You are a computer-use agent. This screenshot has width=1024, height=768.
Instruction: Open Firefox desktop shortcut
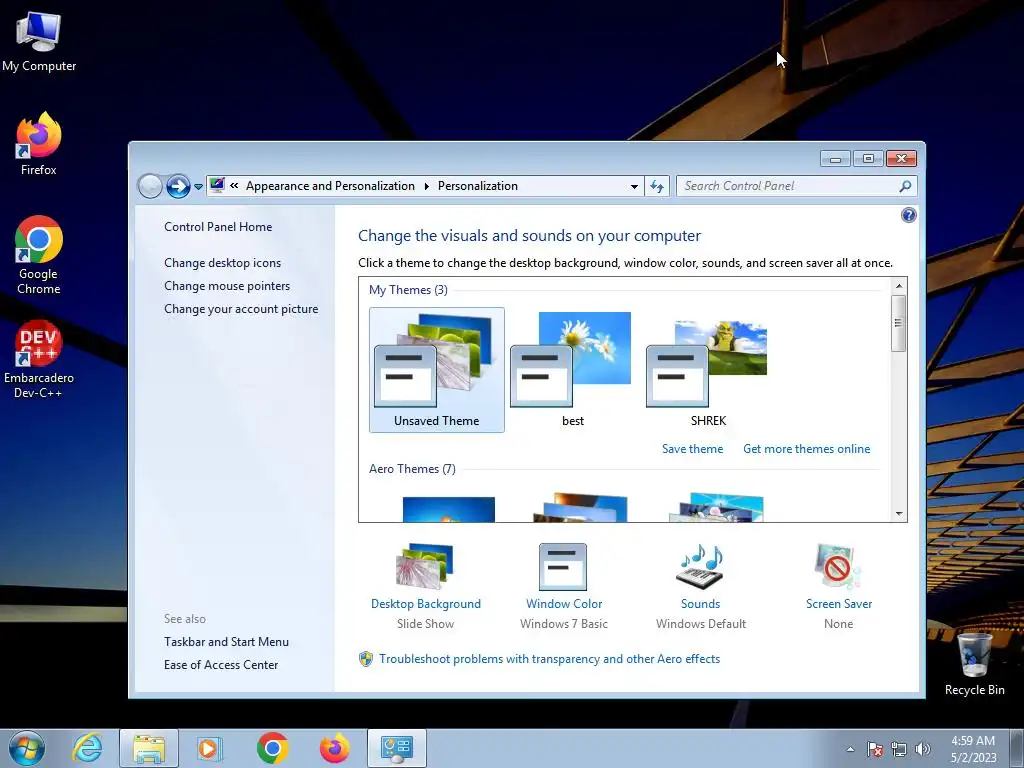pyautogui.click(x=39, y=144)
